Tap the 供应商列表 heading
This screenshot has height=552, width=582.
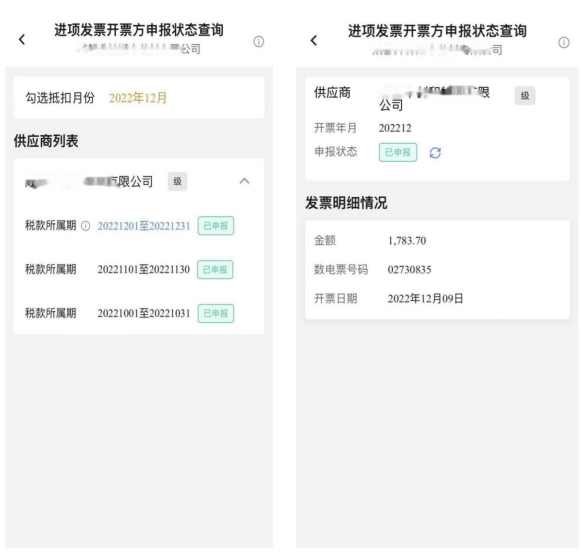46,141
